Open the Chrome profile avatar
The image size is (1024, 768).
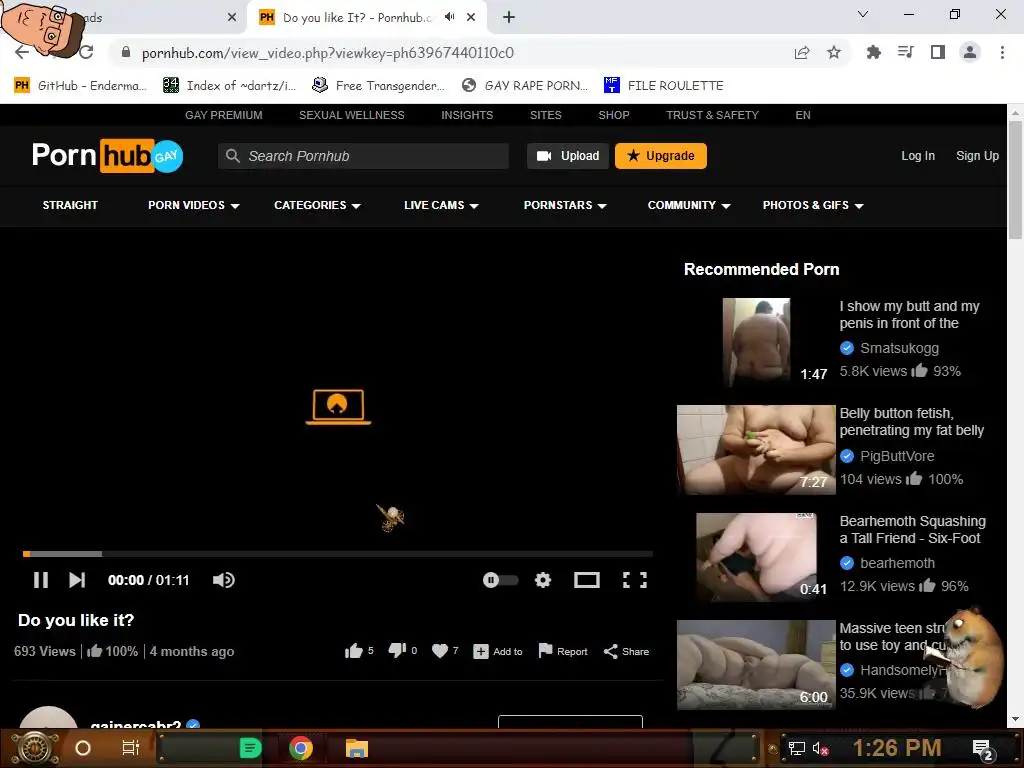(970, 52)
